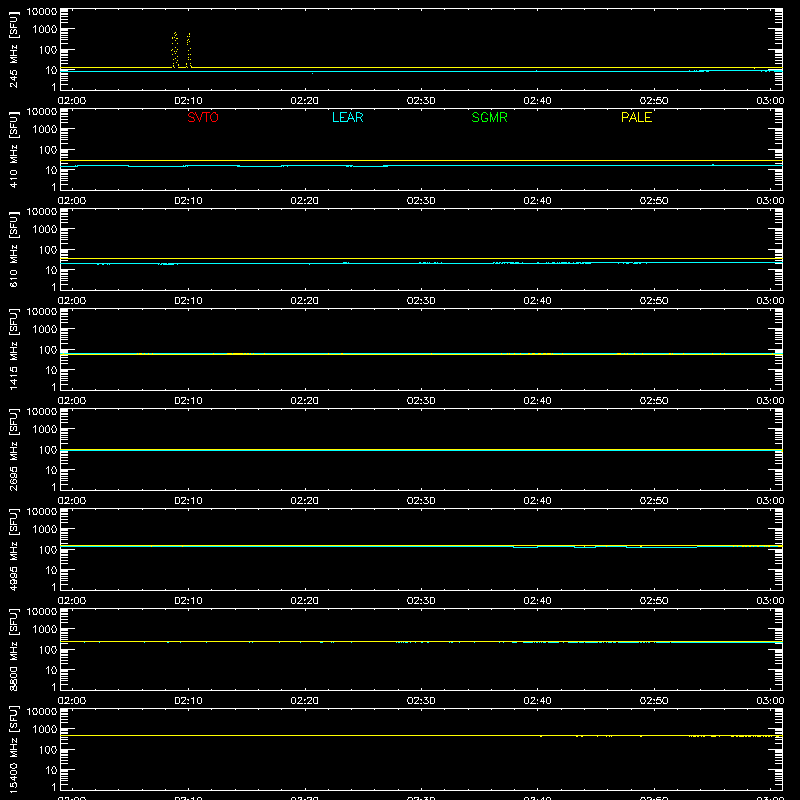Image resolution: width=800 pixels, height=800 pixels.
Task: Click the 02:20 time label below 410 MHz plot
Action: [305, 201]
